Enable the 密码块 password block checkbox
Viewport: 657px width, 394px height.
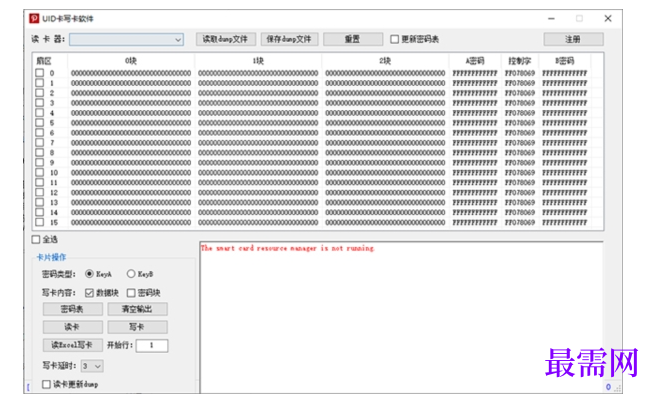click(131, 293)
